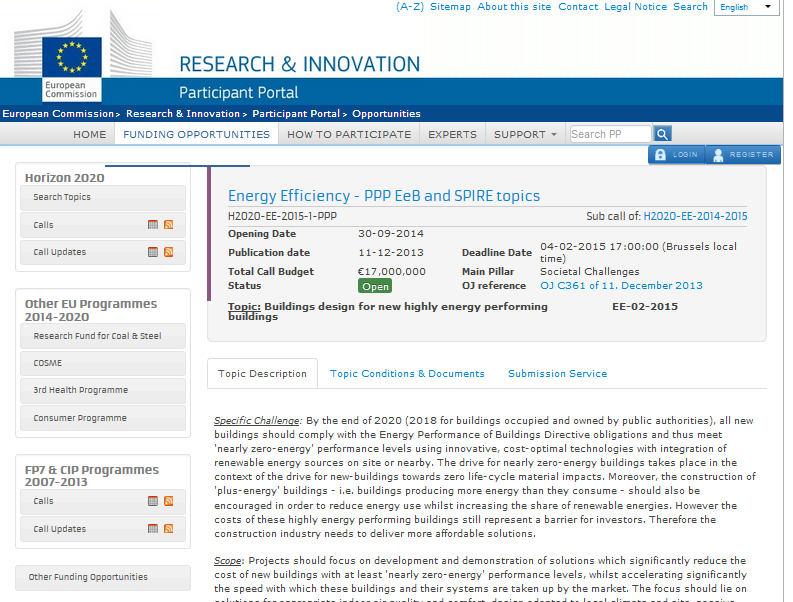The image size is (793, 602).
Task: Click Publication date value 11-12-2013
Action: tap(391, 252)
